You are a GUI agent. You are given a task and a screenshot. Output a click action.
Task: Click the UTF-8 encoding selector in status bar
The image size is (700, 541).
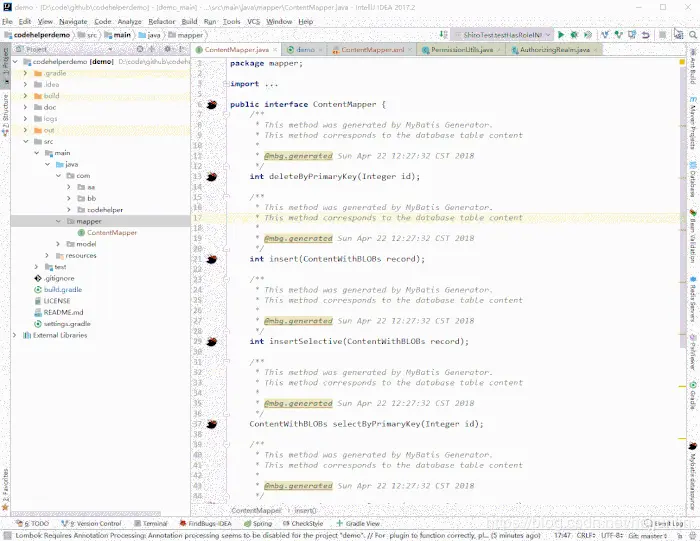tap(612, 535)
